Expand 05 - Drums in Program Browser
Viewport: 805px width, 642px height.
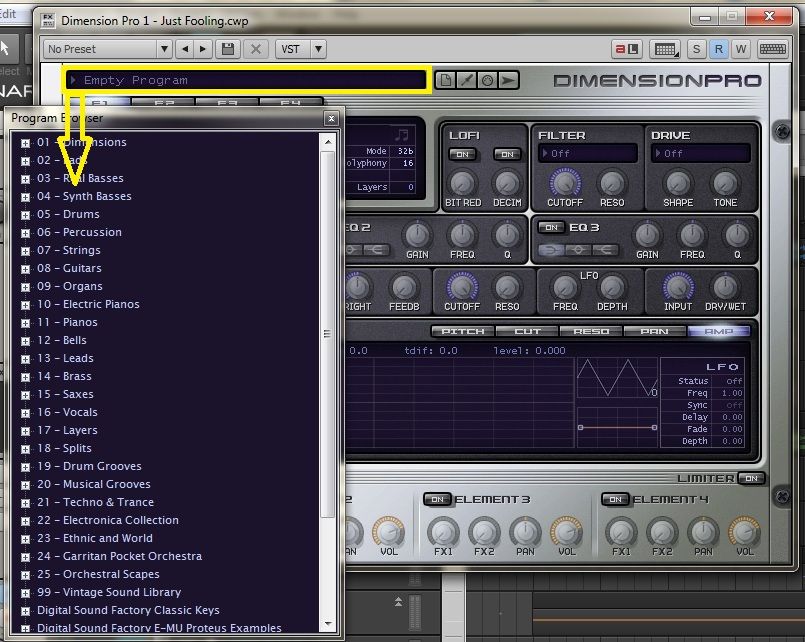pyautogui.click(x=23, y=214)
